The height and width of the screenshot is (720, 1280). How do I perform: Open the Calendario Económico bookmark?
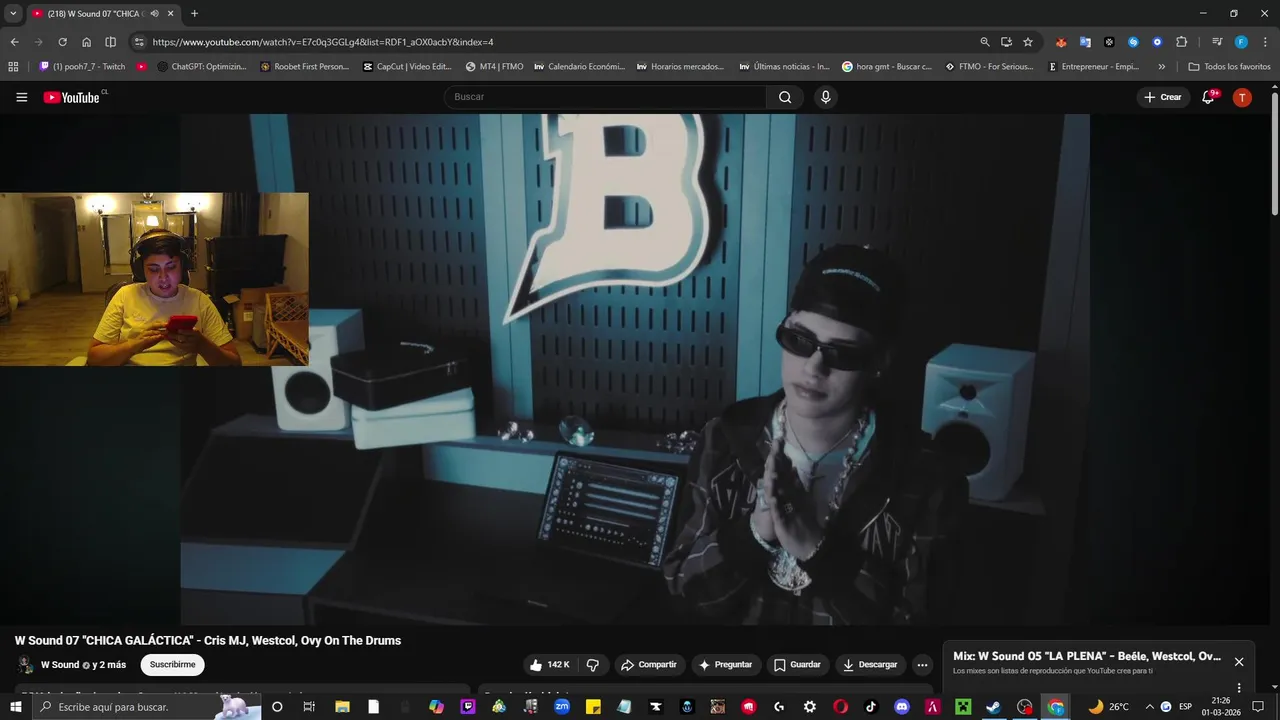[580, 66]
